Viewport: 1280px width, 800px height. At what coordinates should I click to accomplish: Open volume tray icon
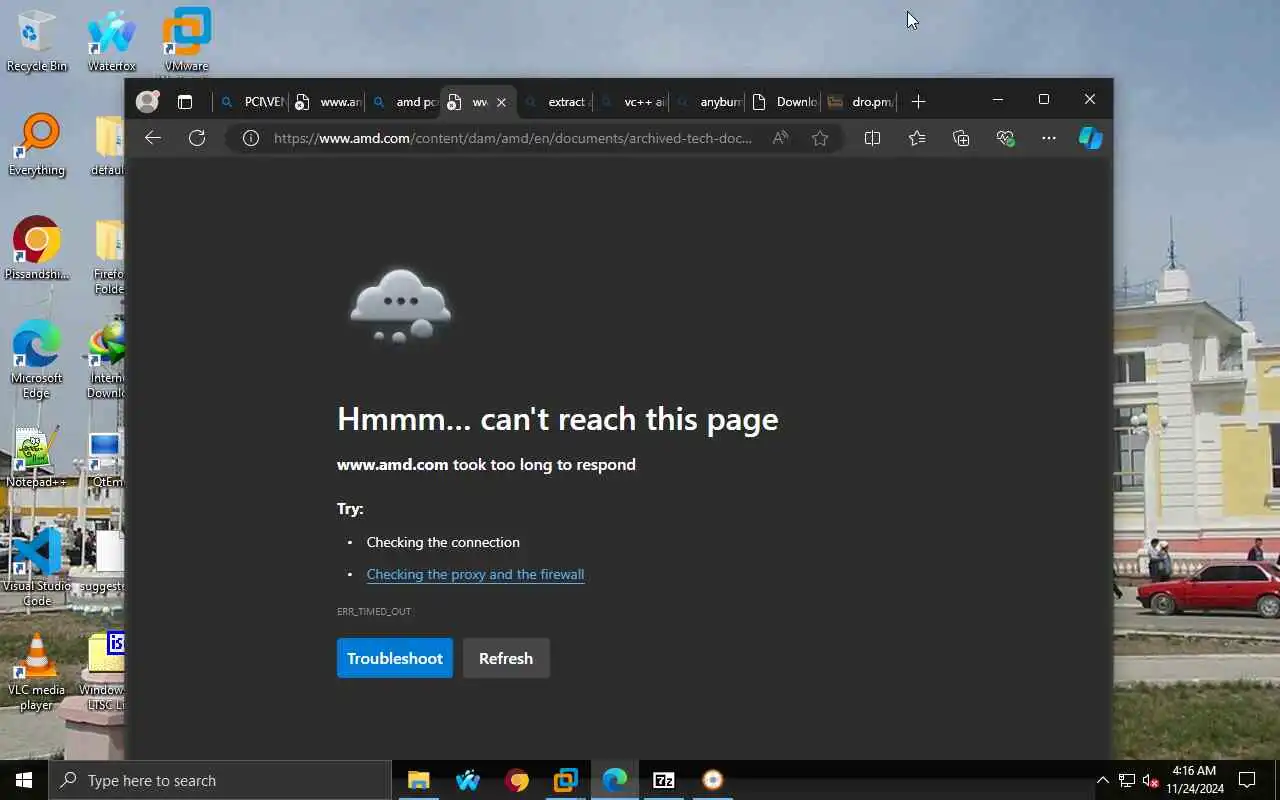click(x=1150, y=780)
